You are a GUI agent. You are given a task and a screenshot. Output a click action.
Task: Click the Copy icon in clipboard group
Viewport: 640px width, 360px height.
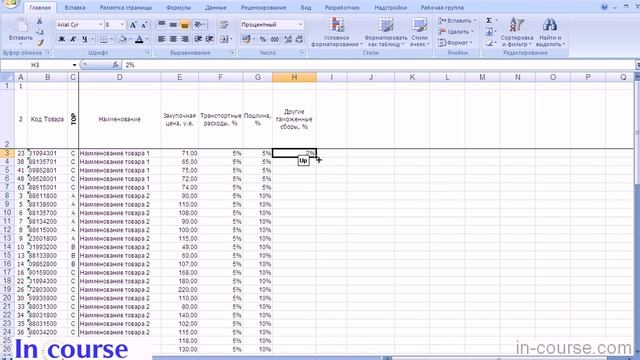[x=40, y=31]
